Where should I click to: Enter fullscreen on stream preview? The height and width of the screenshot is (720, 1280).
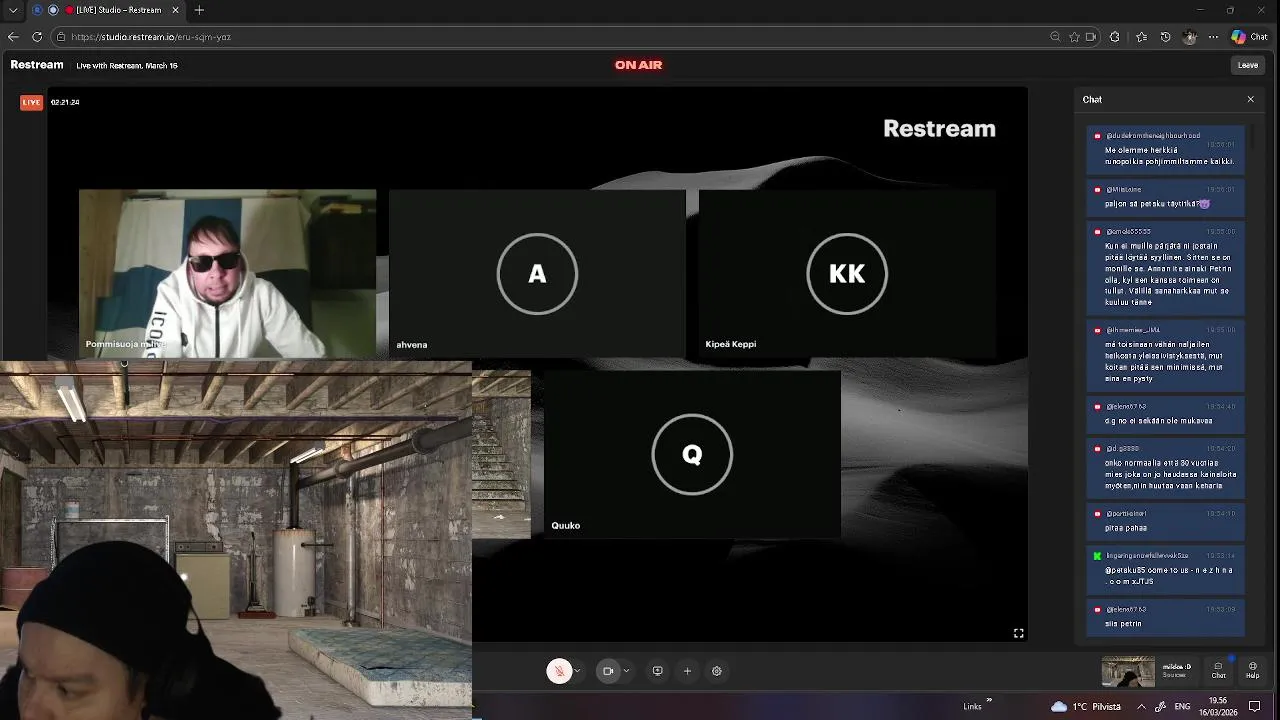1018,633
